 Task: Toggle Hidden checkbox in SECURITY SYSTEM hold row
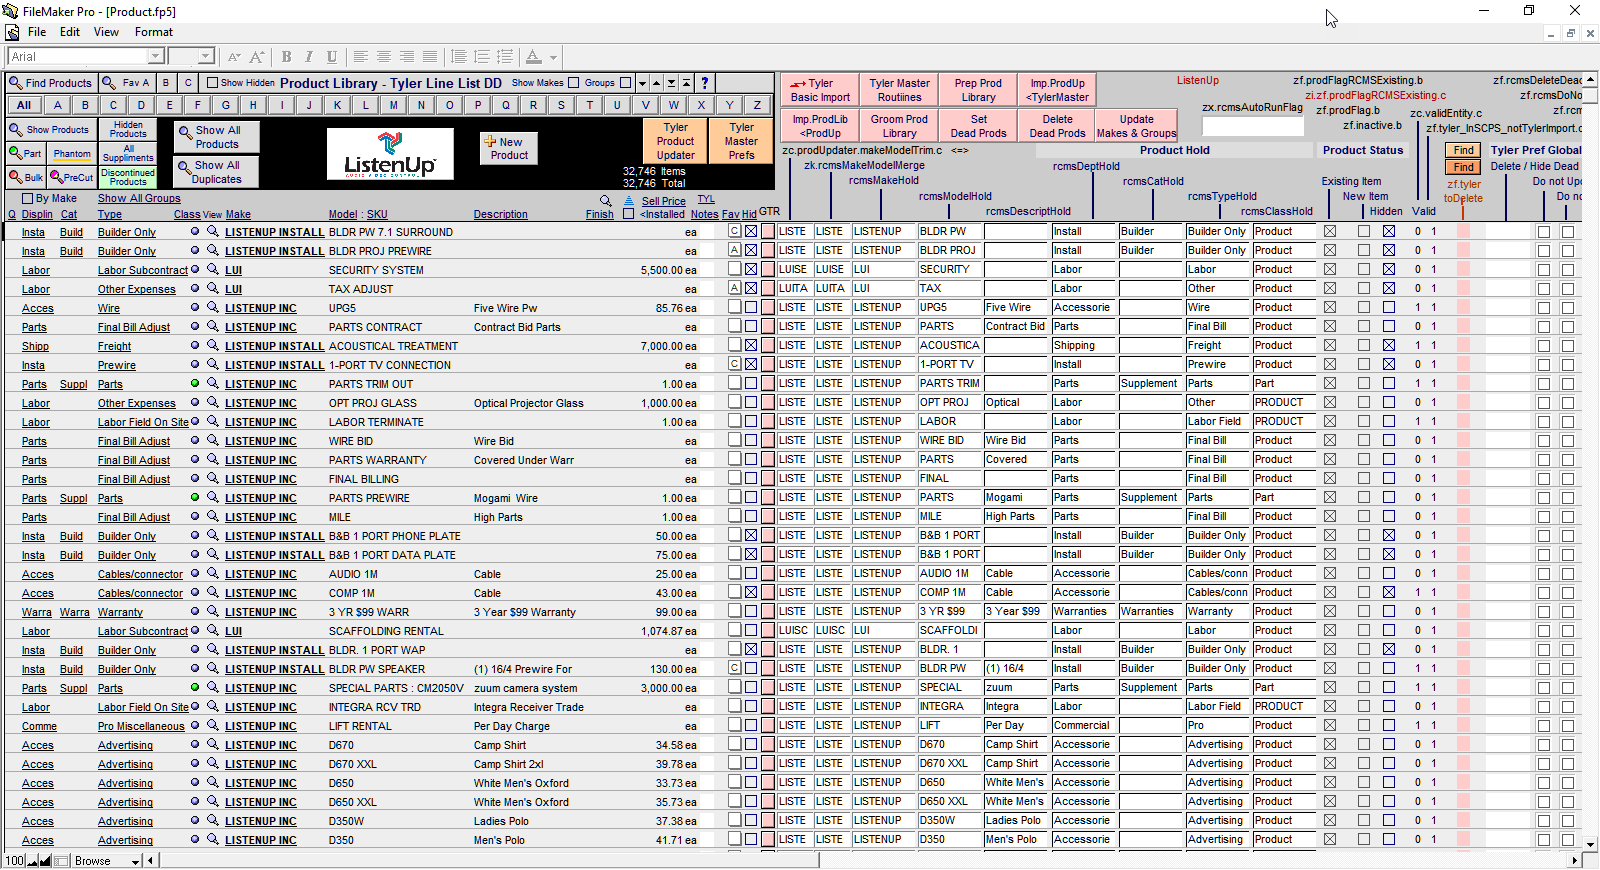(x=1389, y=269)
